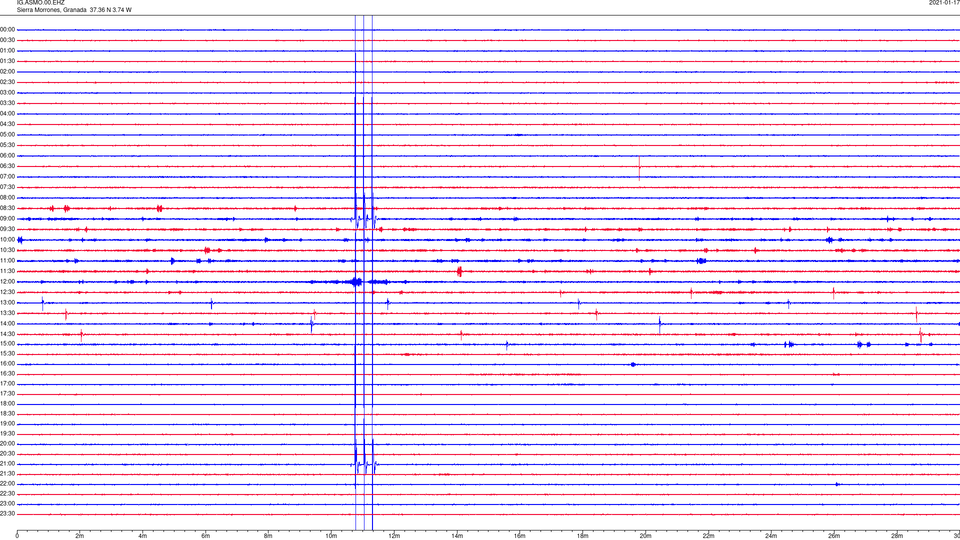This screenshot has height=540, width=960.
Task: Choose the 23:30 time label
Action: click(7, 514)
